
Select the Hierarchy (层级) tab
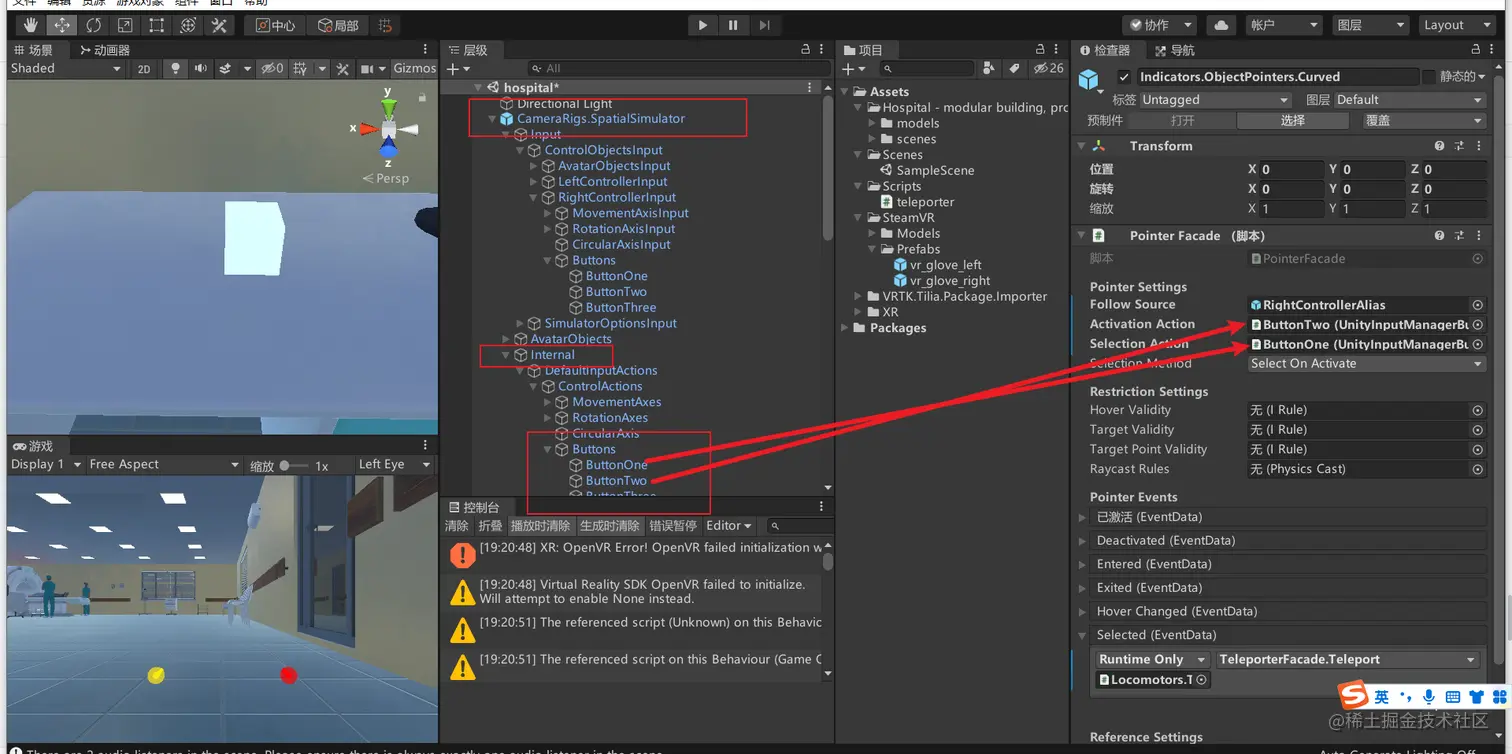point(468,50)
